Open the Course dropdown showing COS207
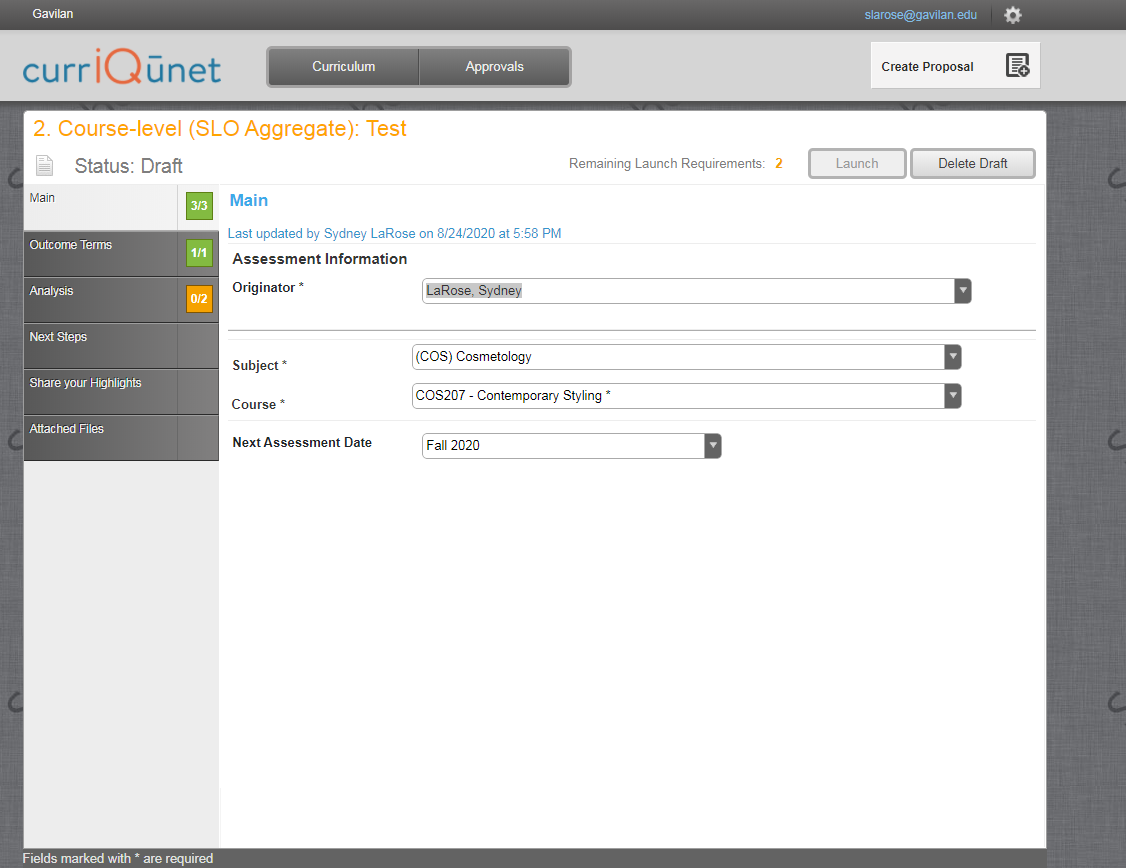This screenshot has width=1126, height=868. (953, 396)
